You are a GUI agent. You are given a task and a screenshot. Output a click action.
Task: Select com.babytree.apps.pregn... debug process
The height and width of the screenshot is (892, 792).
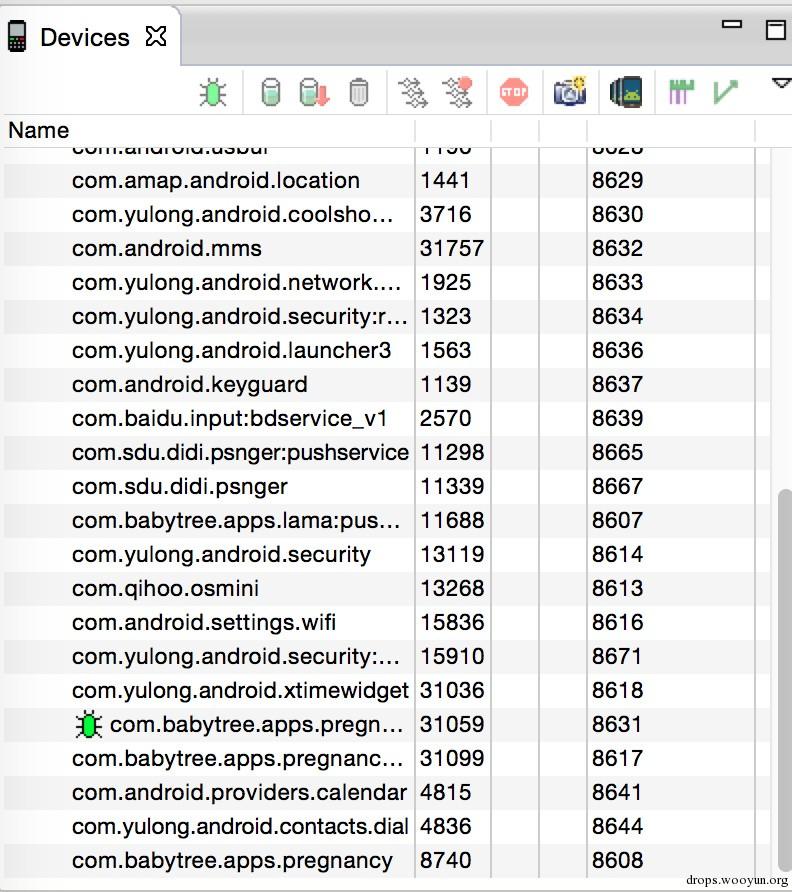(x=387, y=725)
